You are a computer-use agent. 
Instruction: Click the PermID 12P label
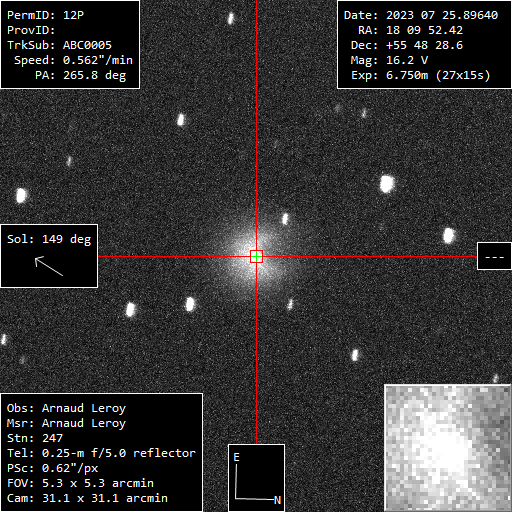click(45, 15)
